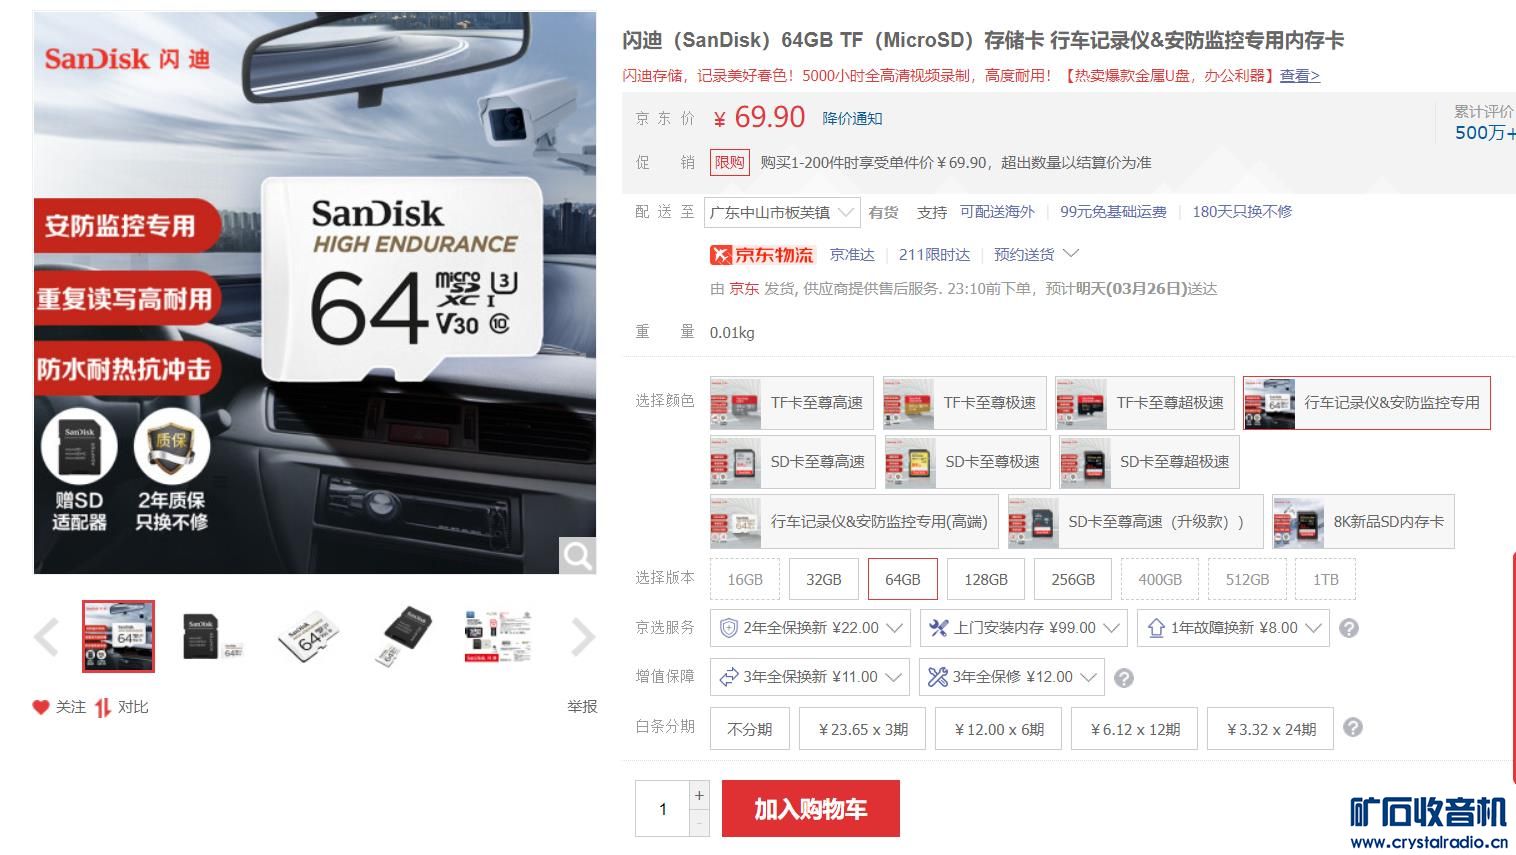Select 不分期 installment option

[750, 729]
